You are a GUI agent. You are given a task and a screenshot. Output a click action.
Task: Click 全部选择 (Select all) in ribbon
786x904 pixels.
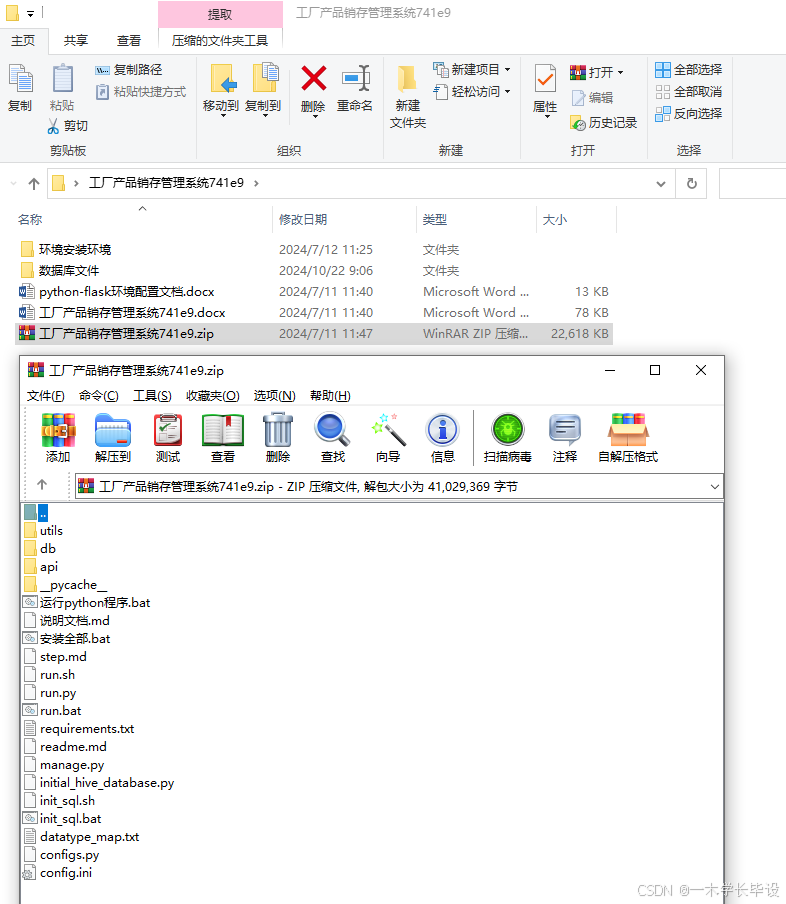[689, 70]
